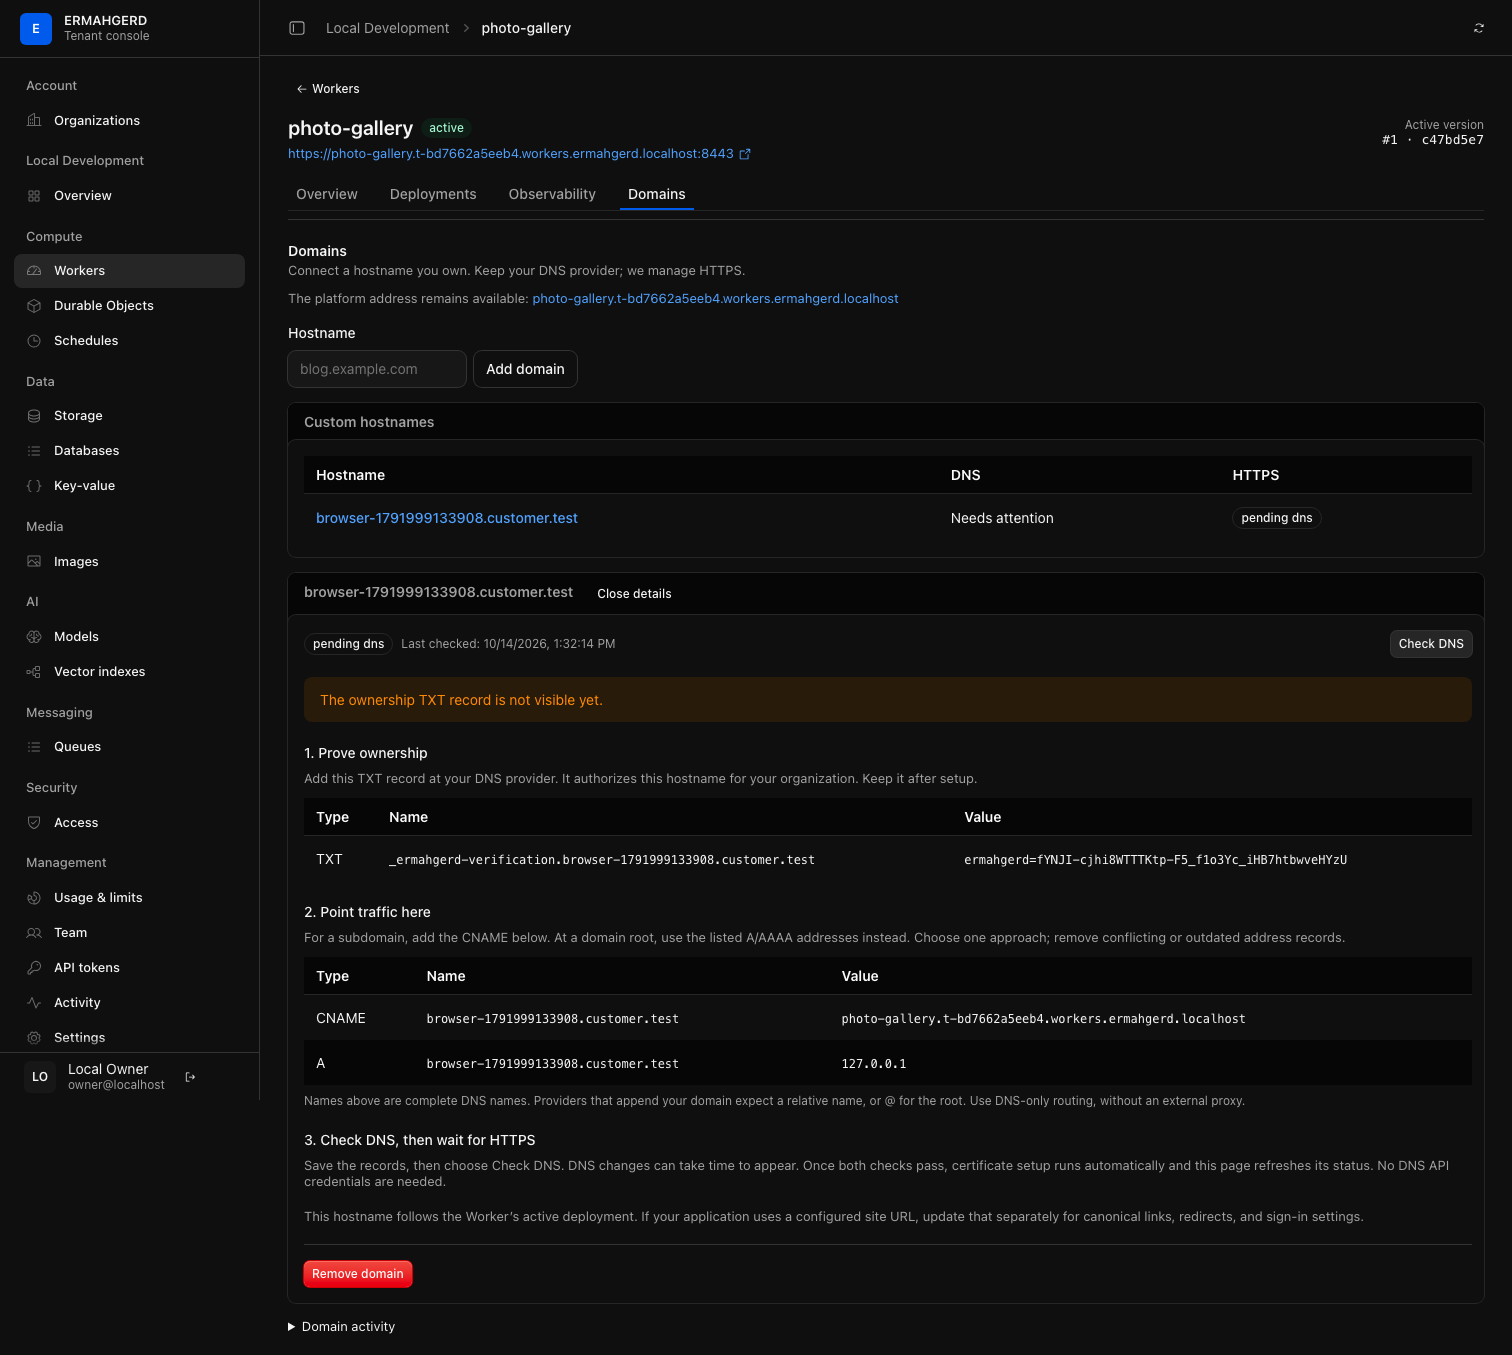The width and height of the screenshot is (1512, 1355).
Task: Open Queues under Messaging
Action: click(129, 747)
